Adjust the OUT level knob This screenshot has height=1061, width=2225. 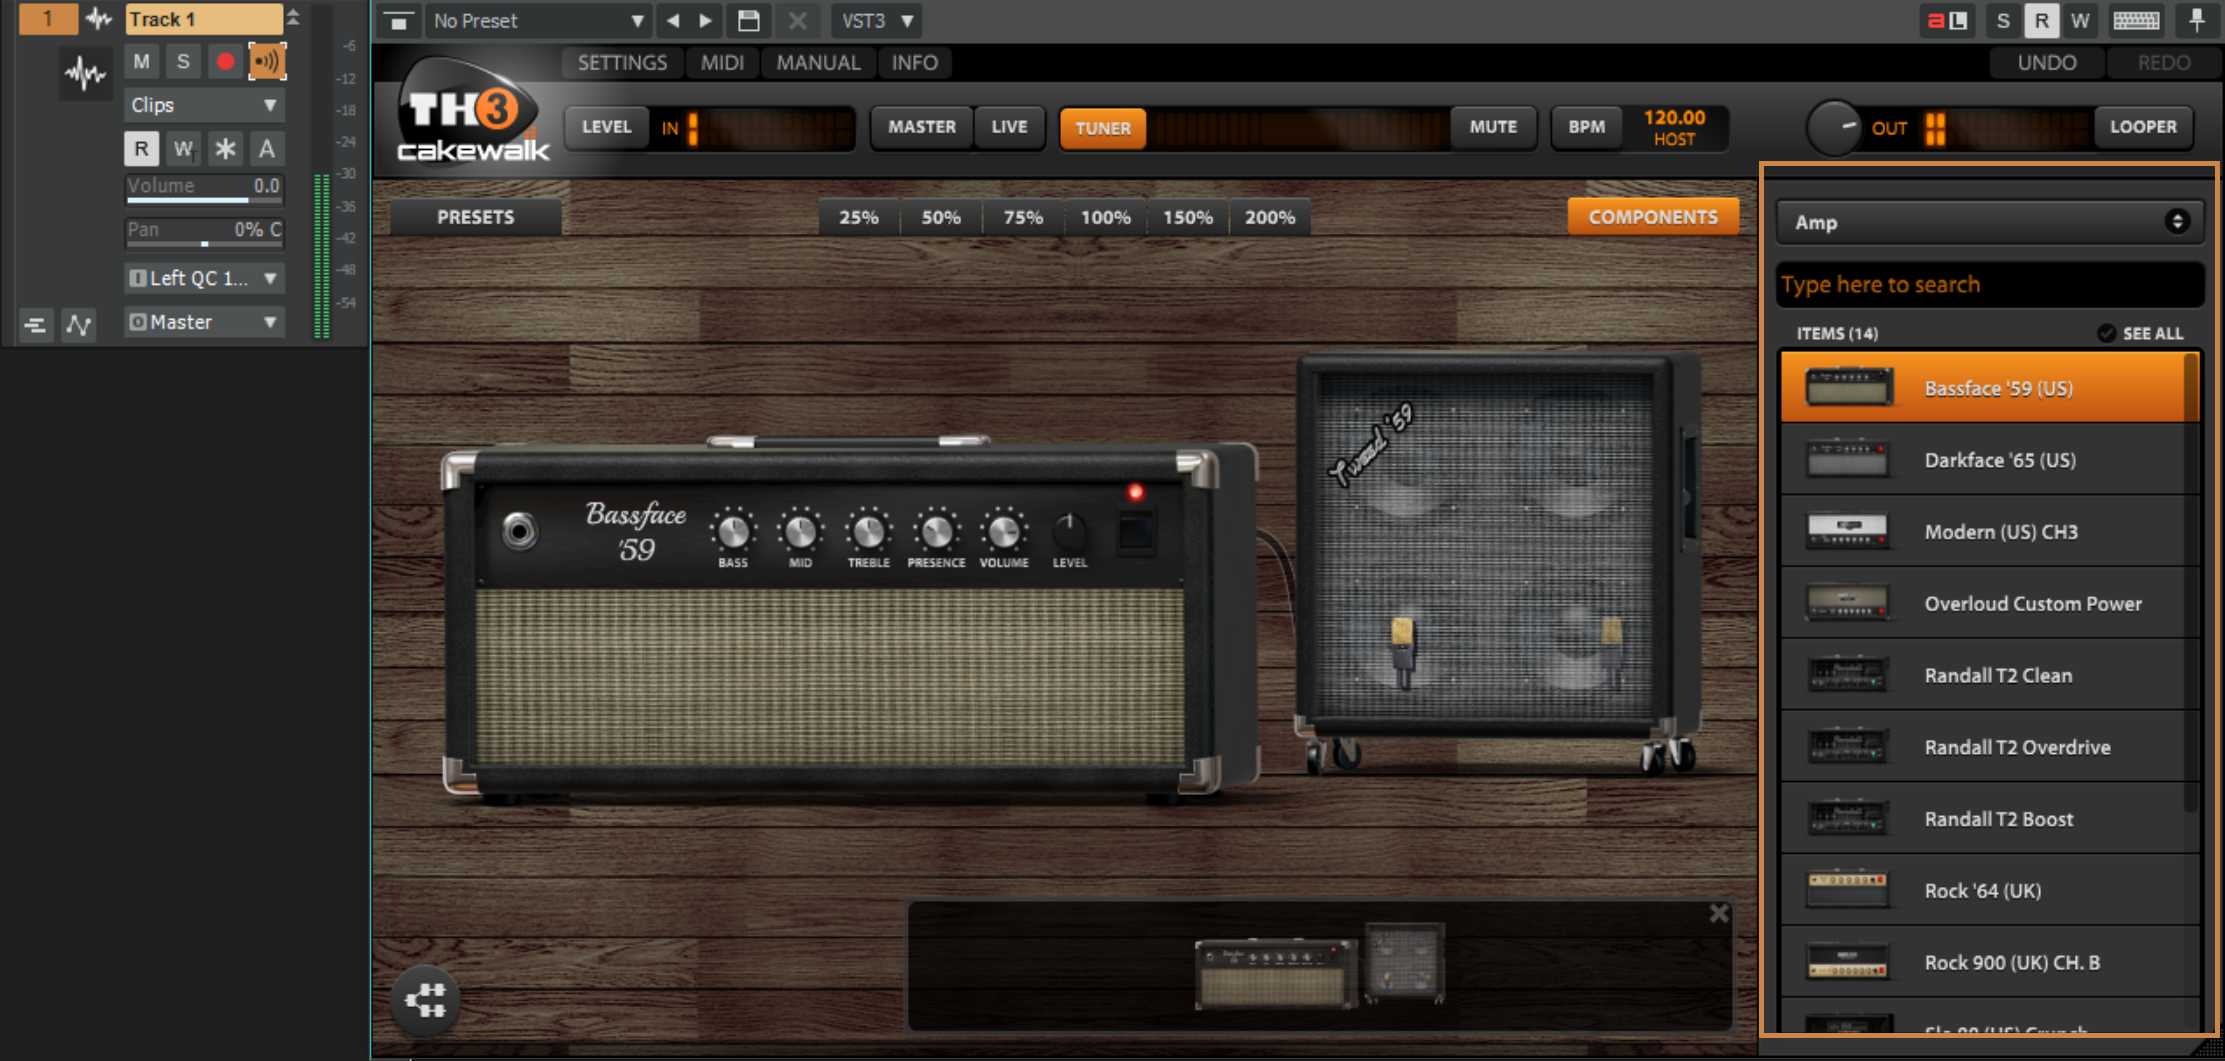tap(1833, 128)
